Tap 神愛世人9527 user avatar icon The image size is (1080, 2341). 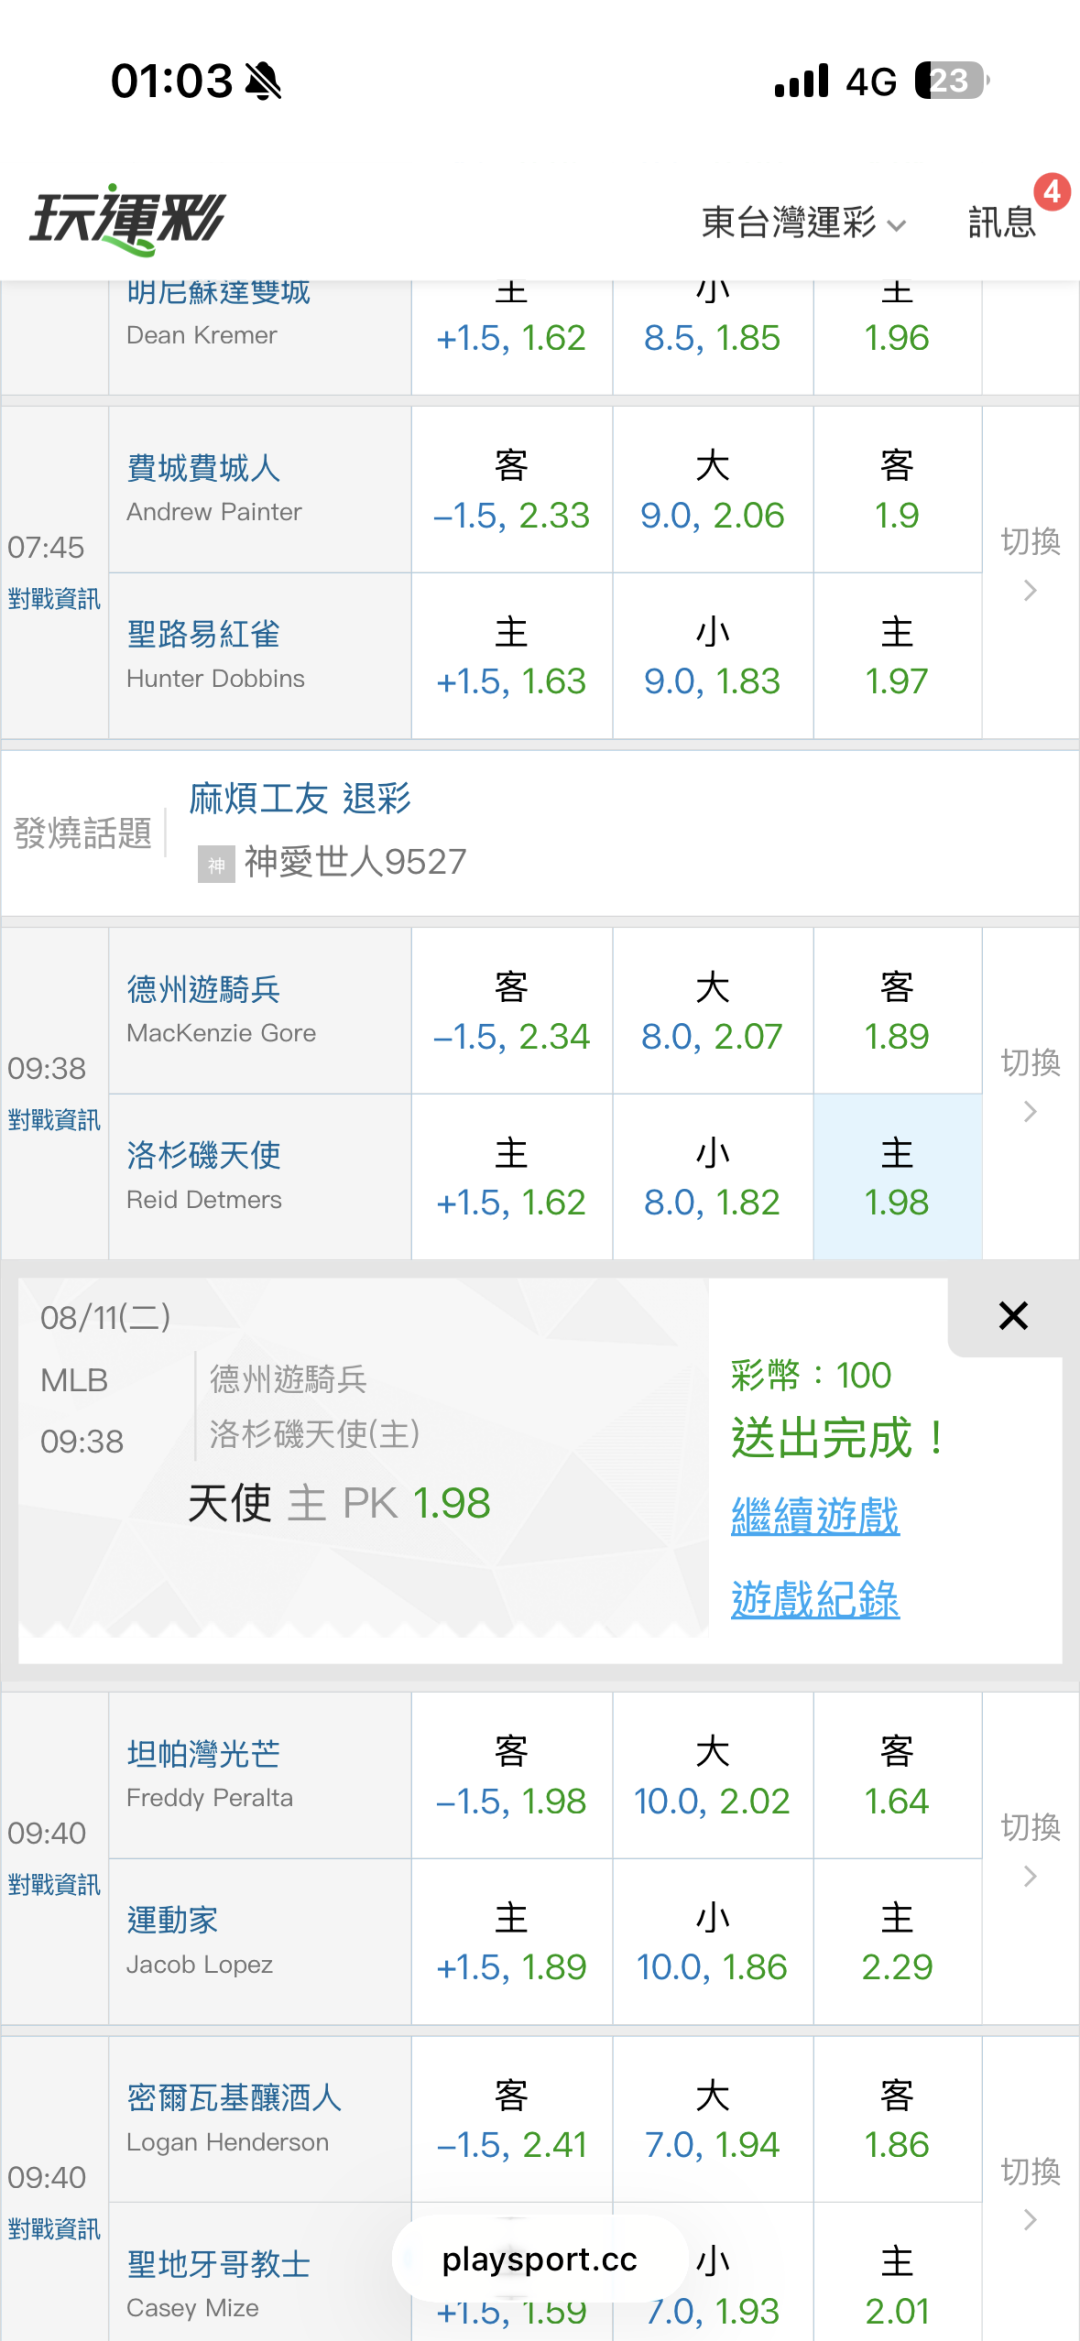[216, 864]
